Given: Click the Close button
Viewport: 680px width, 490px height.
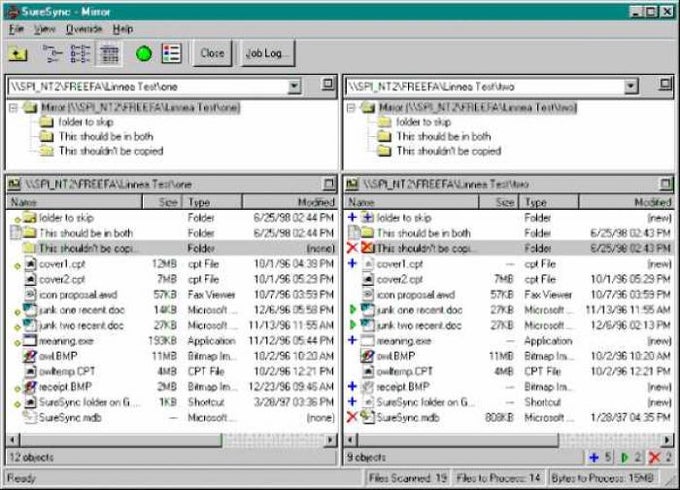Looking at the screenshot, I should click(x=212, y=53).
